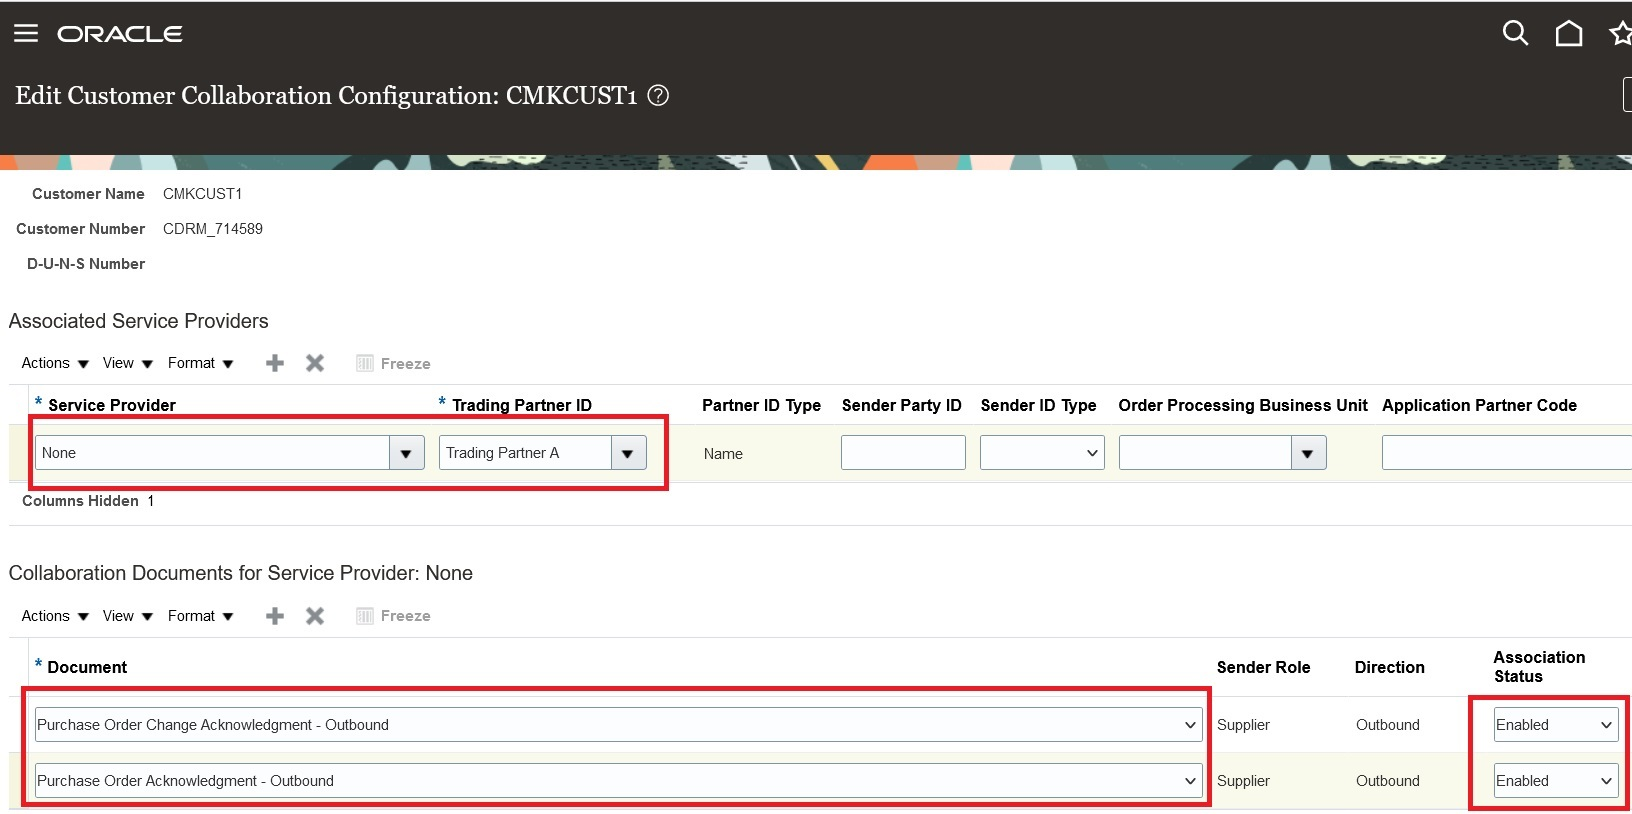This screenshot has width=1632, height=814.
Task: Open help icon beside page title
Action: pos(658,95)
